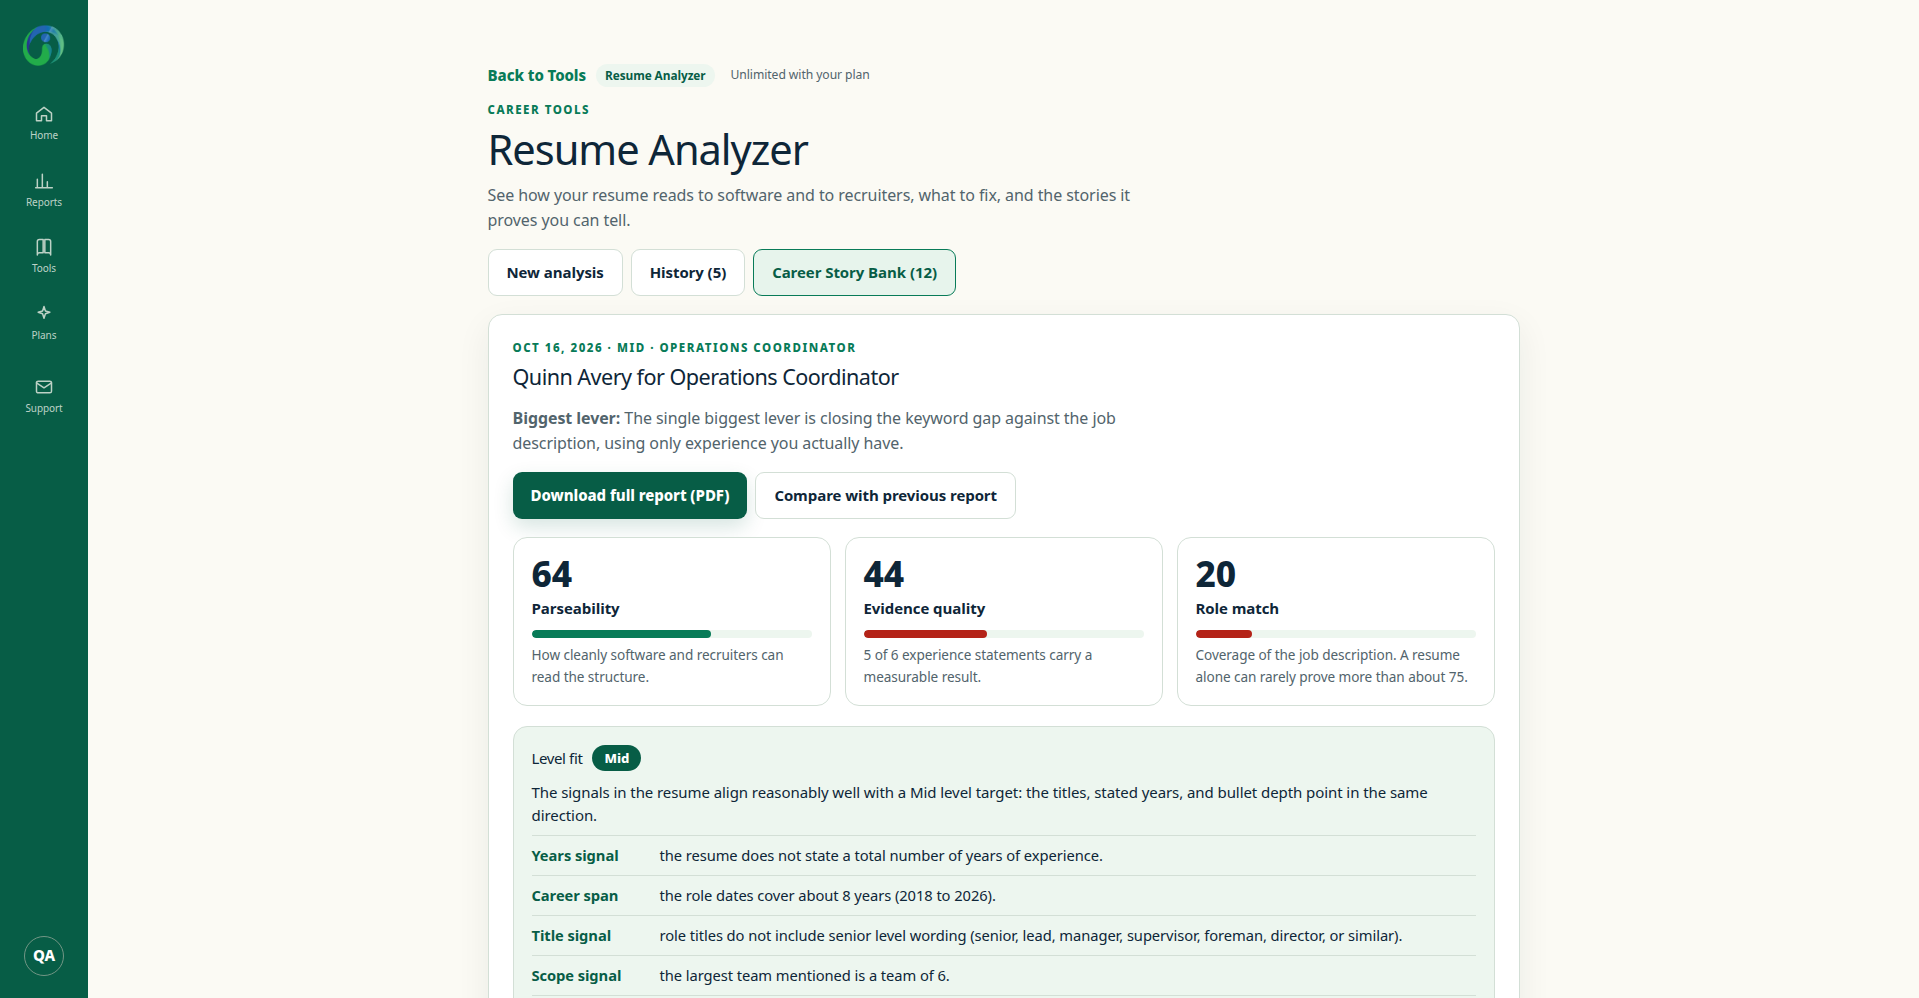
Task: Go to Home in sidebar
Action: 43,123
